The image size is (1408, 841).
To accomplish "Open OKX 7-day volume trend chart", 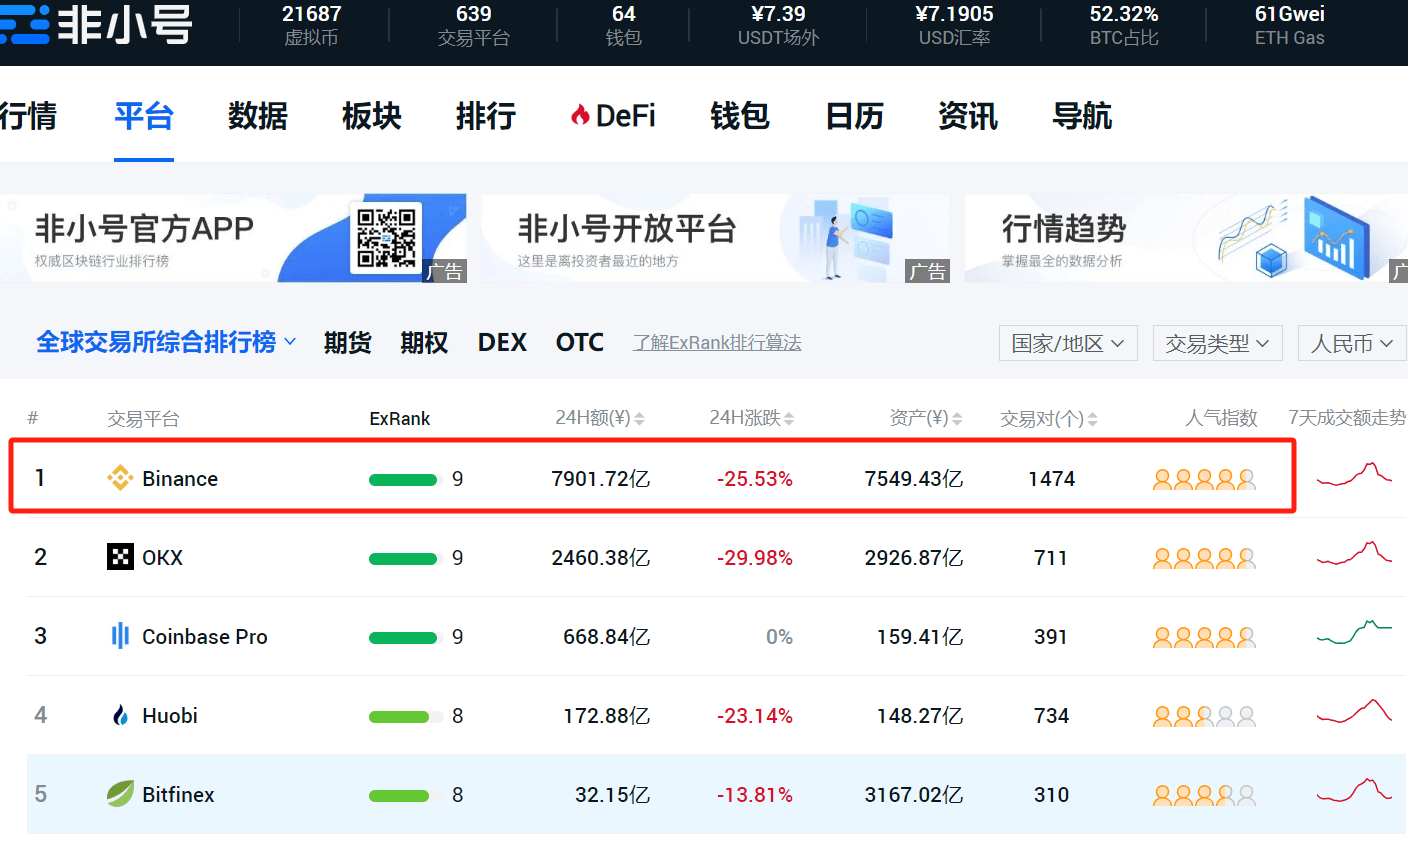I will (x=1354, y=553).
